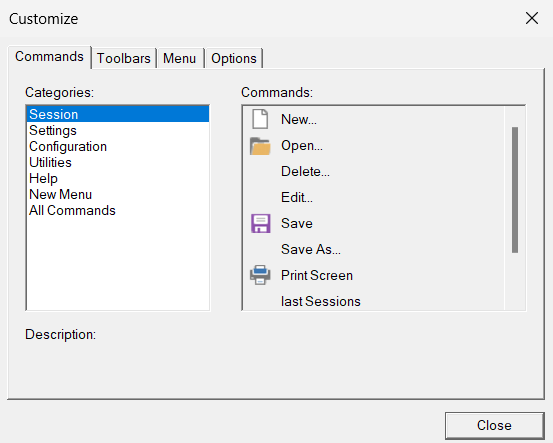Select the Commands tab
The width and height of the screenshot is (553, 443).
click(x=49, y=56)
